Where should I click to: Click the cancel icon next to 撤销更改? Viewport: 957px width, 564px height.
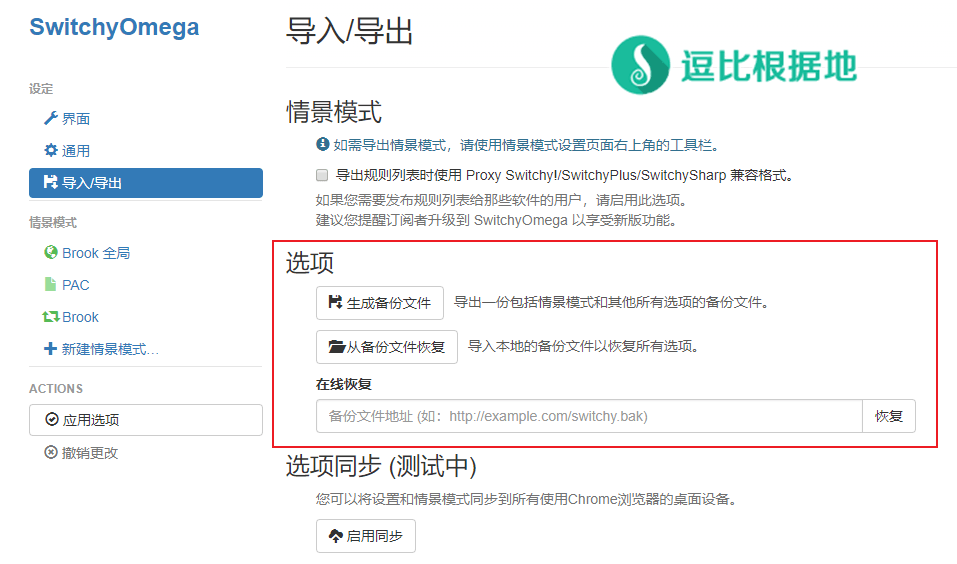51,452
